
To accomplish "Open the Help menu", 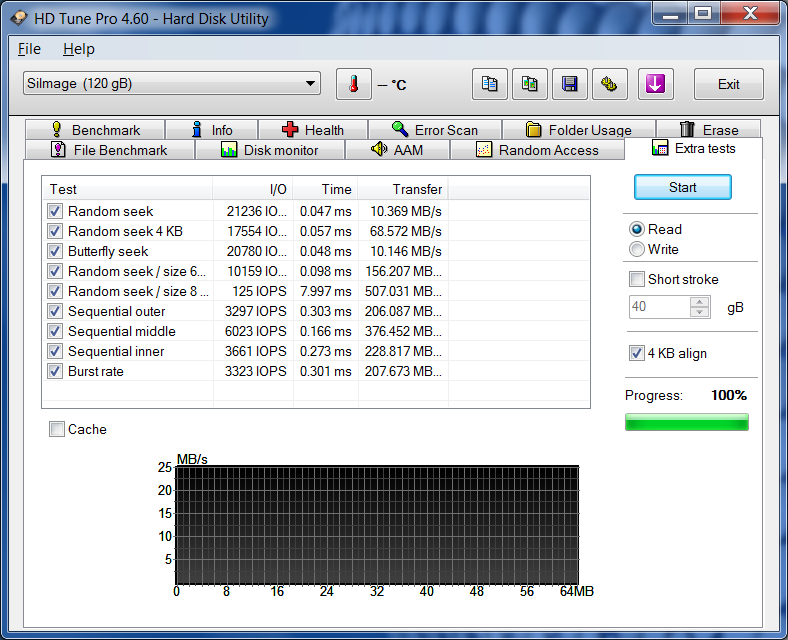I will pos(78,49).
